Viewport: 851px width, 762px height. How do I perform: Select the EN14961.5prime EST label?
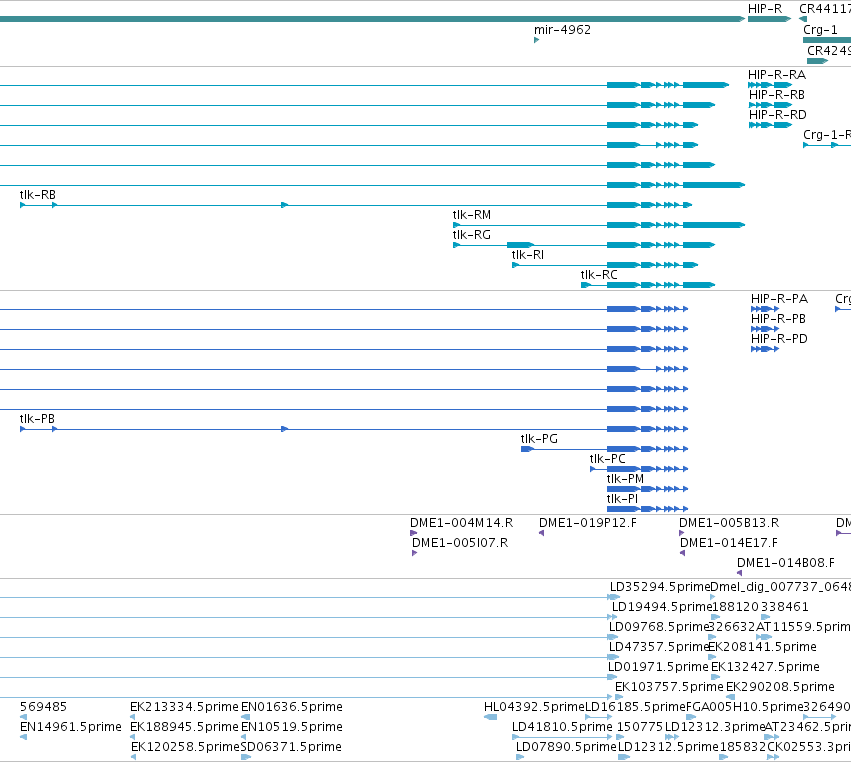71,727
